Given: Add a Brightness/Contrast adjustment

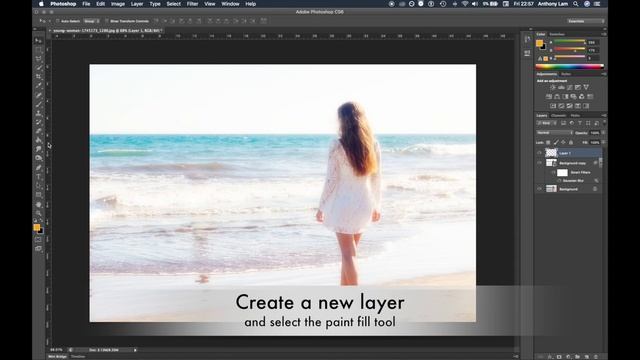Looking at the screenshot, I should click(x=553, y=87).
